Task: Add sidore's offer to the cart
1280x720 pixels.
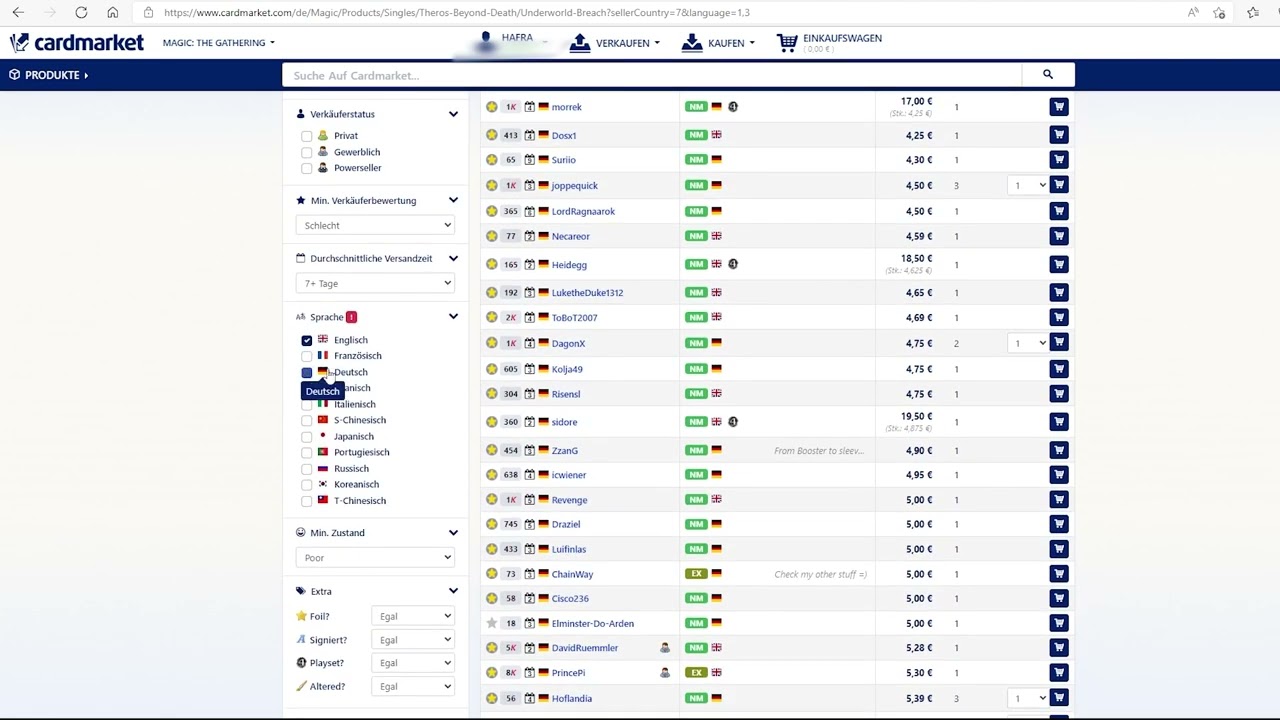Action: click(x=1059, y=422)
